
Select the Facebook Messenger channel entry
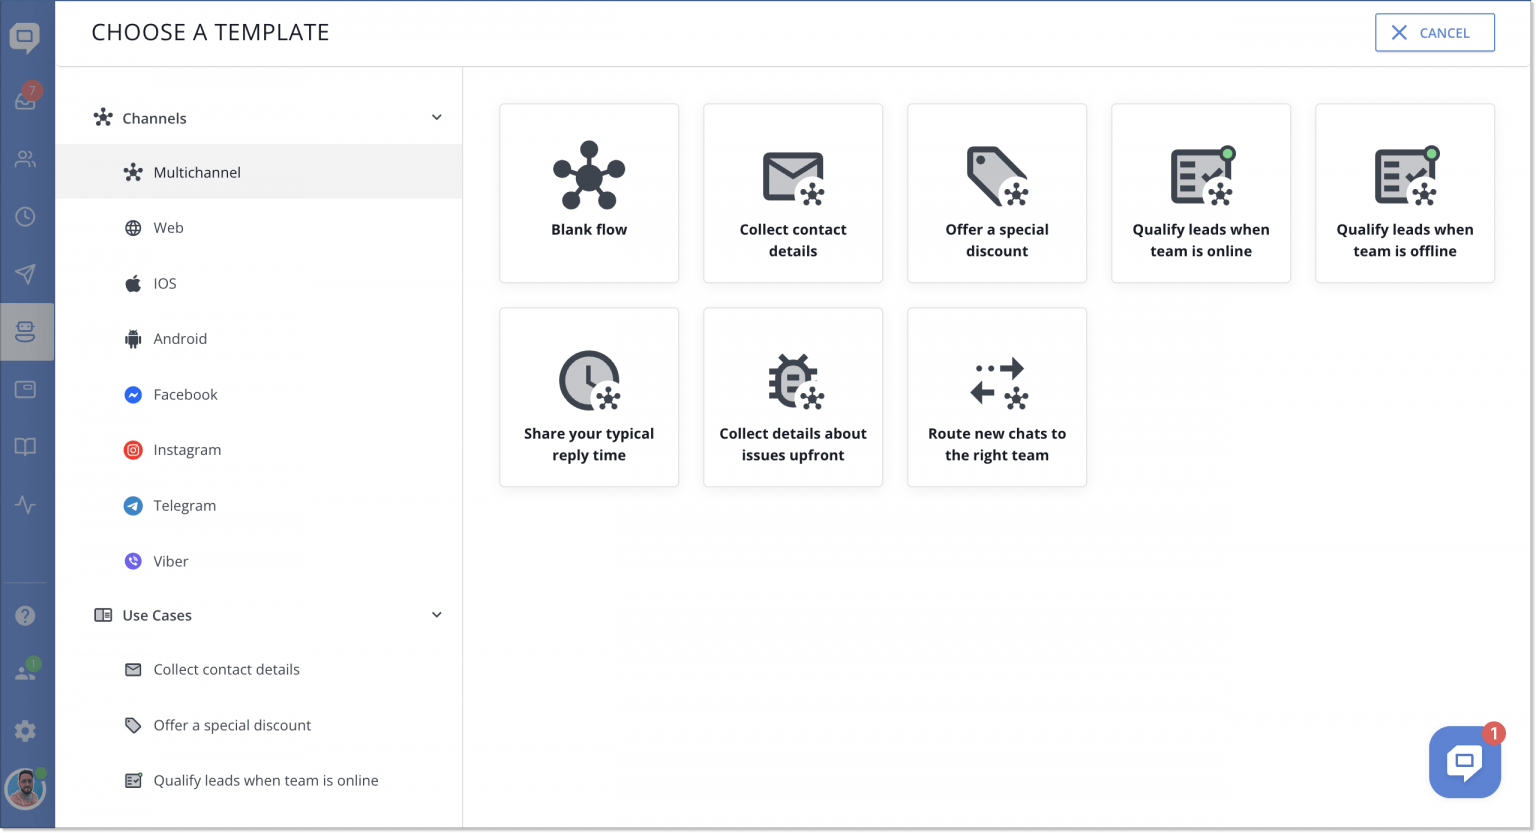(x=185, y=394)
